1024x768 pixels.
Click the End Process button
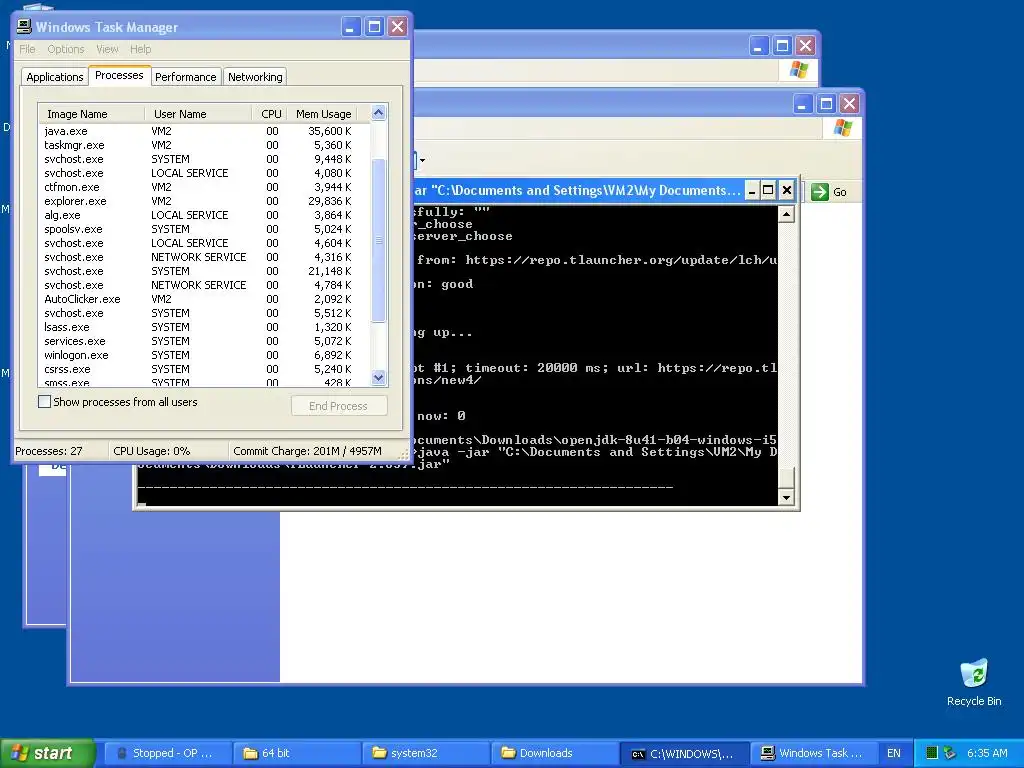(339, 406)
